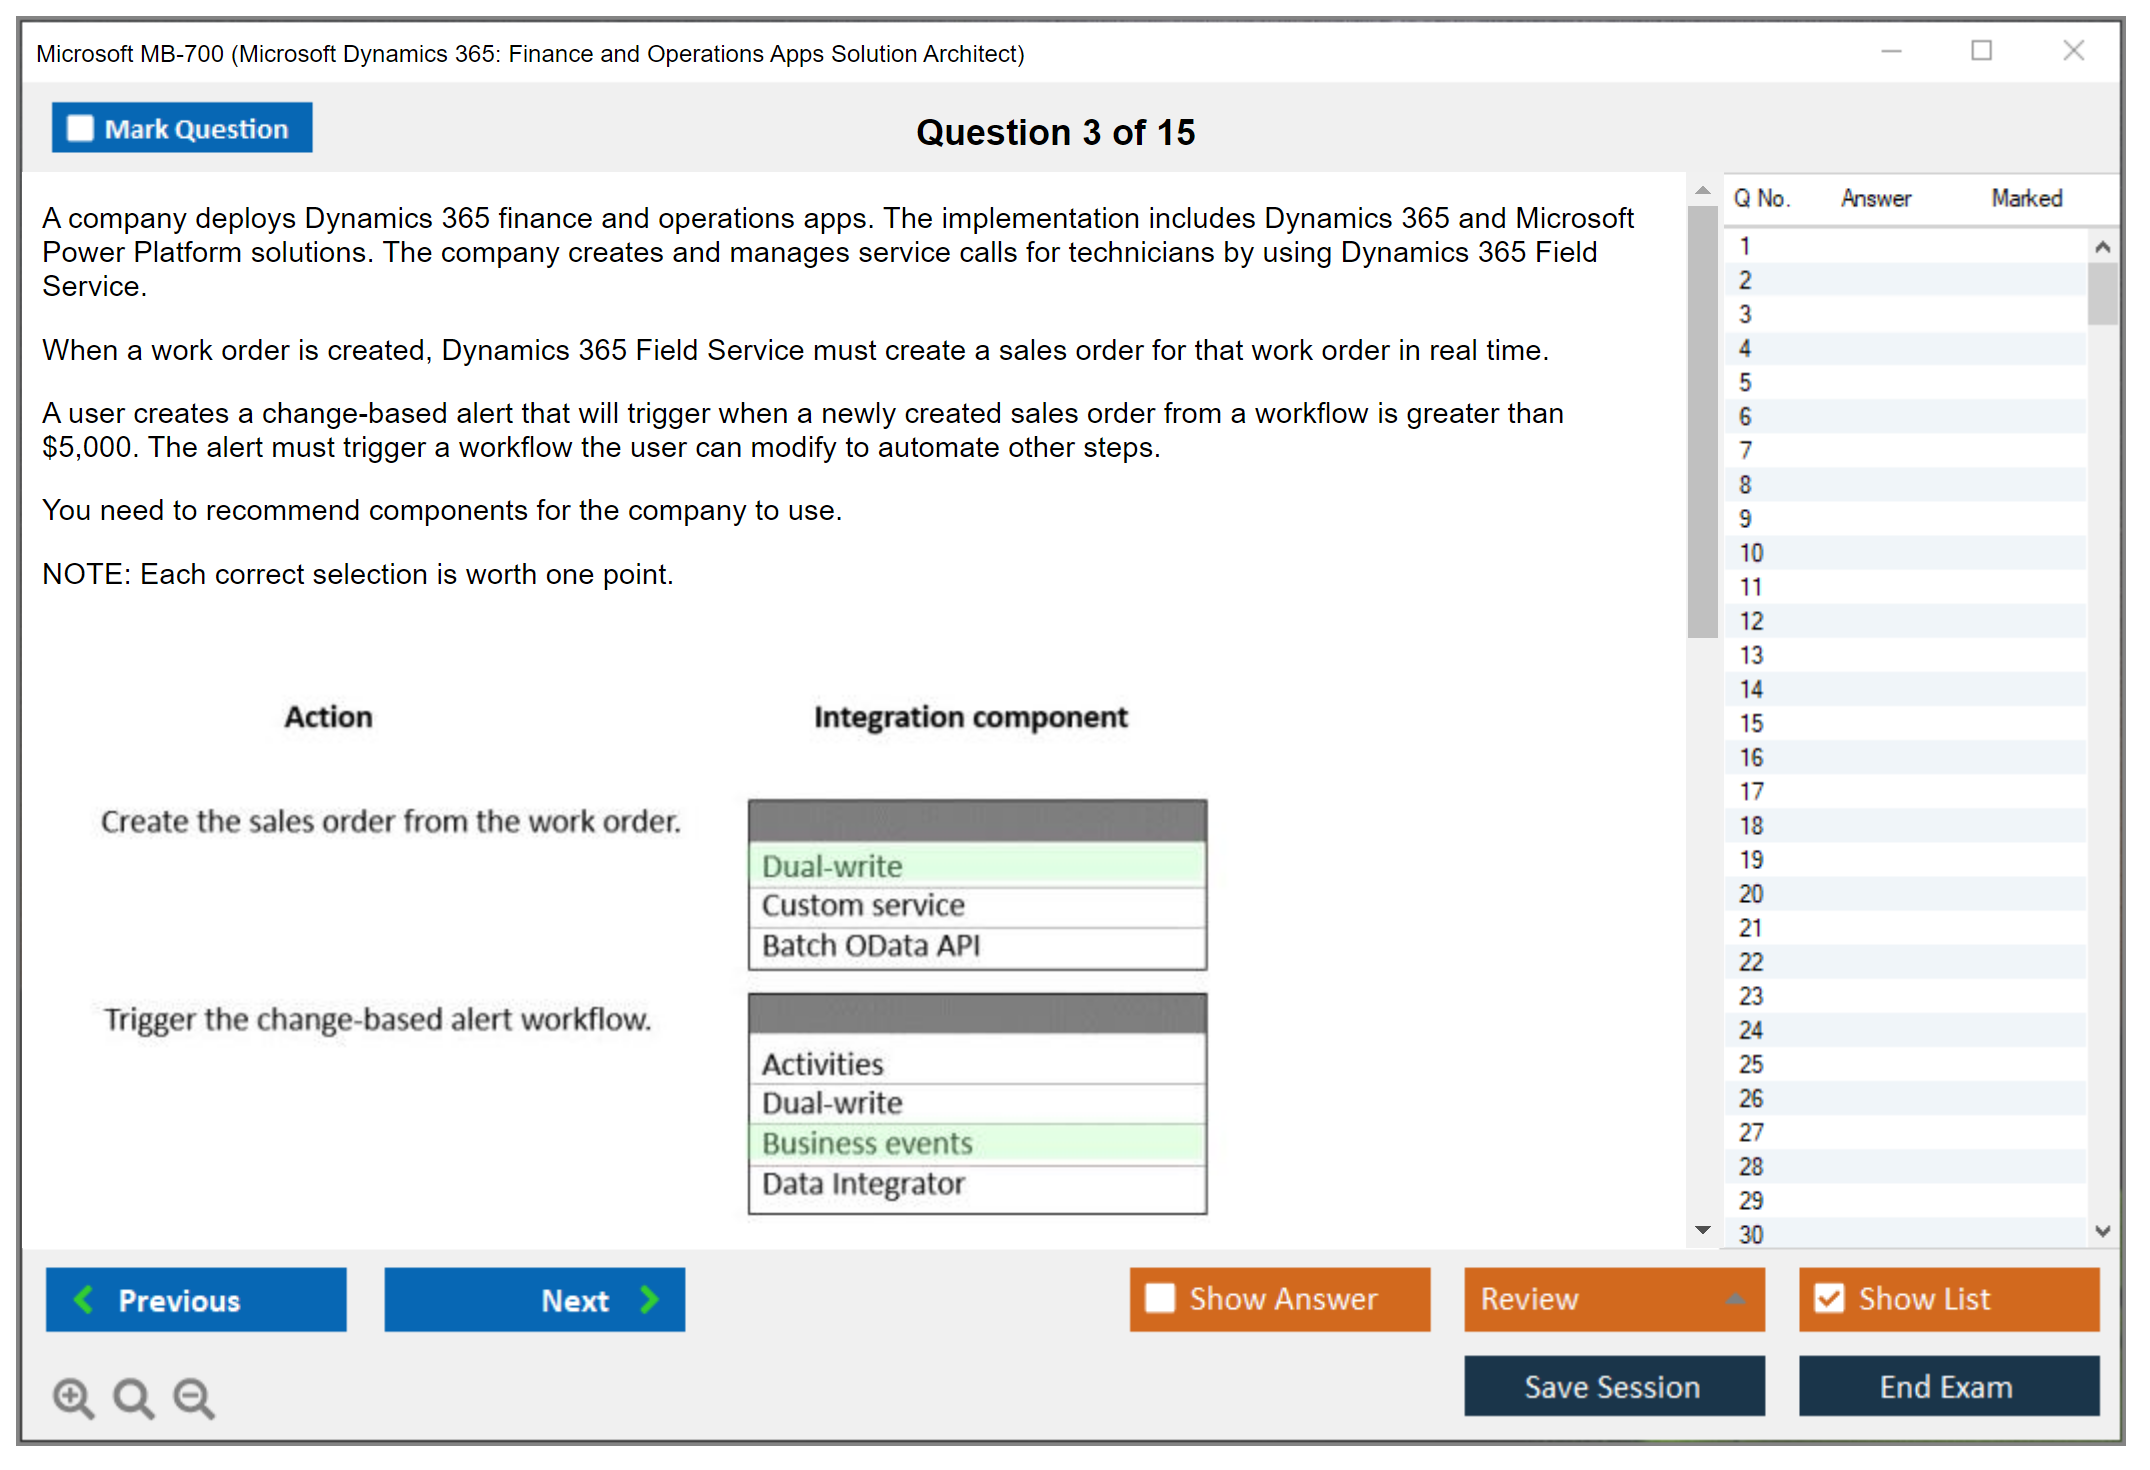Viewport: 2150px width, 1470px height.
Task: Click the zoom out magnifier icon
Action: coord(193,1397)
